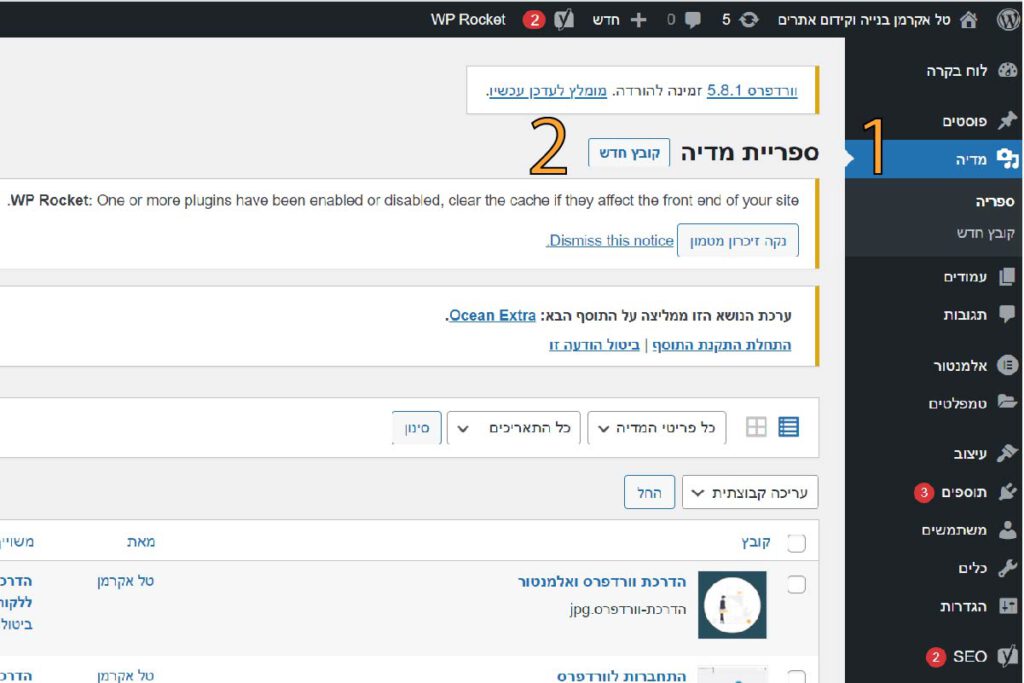Click the pages icon beside עמודים
The image size is (1024, 683).
(1007, 277)
